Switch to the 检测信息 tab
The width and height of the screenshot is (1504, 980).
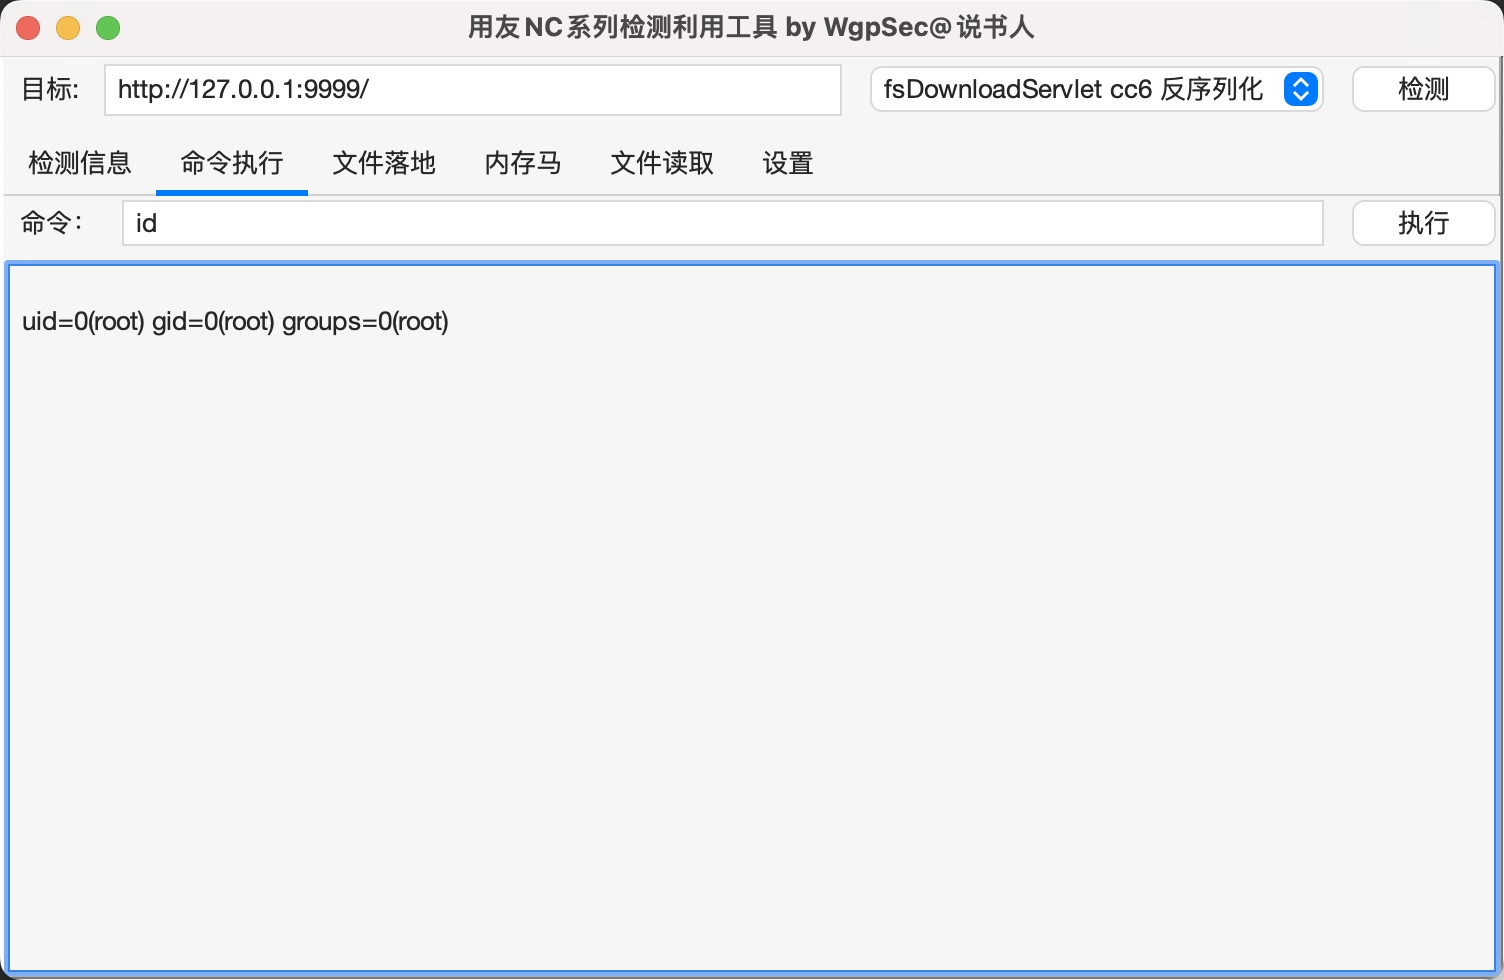point(80,163)
